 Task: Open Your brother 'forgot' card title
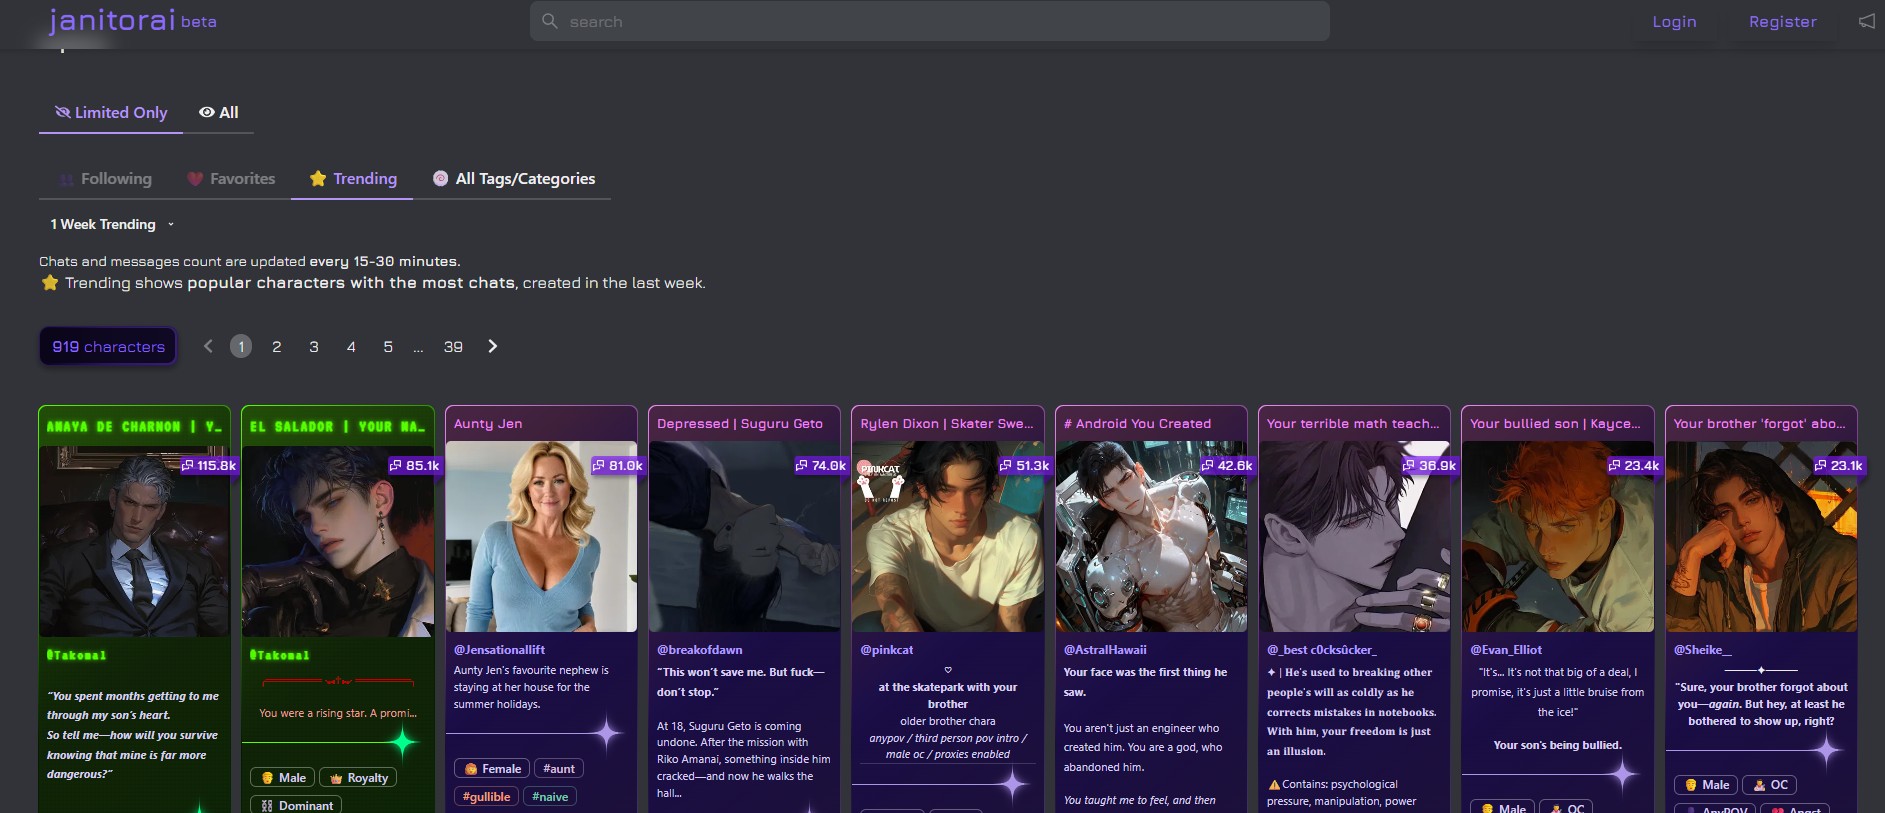pos(1760,424)
